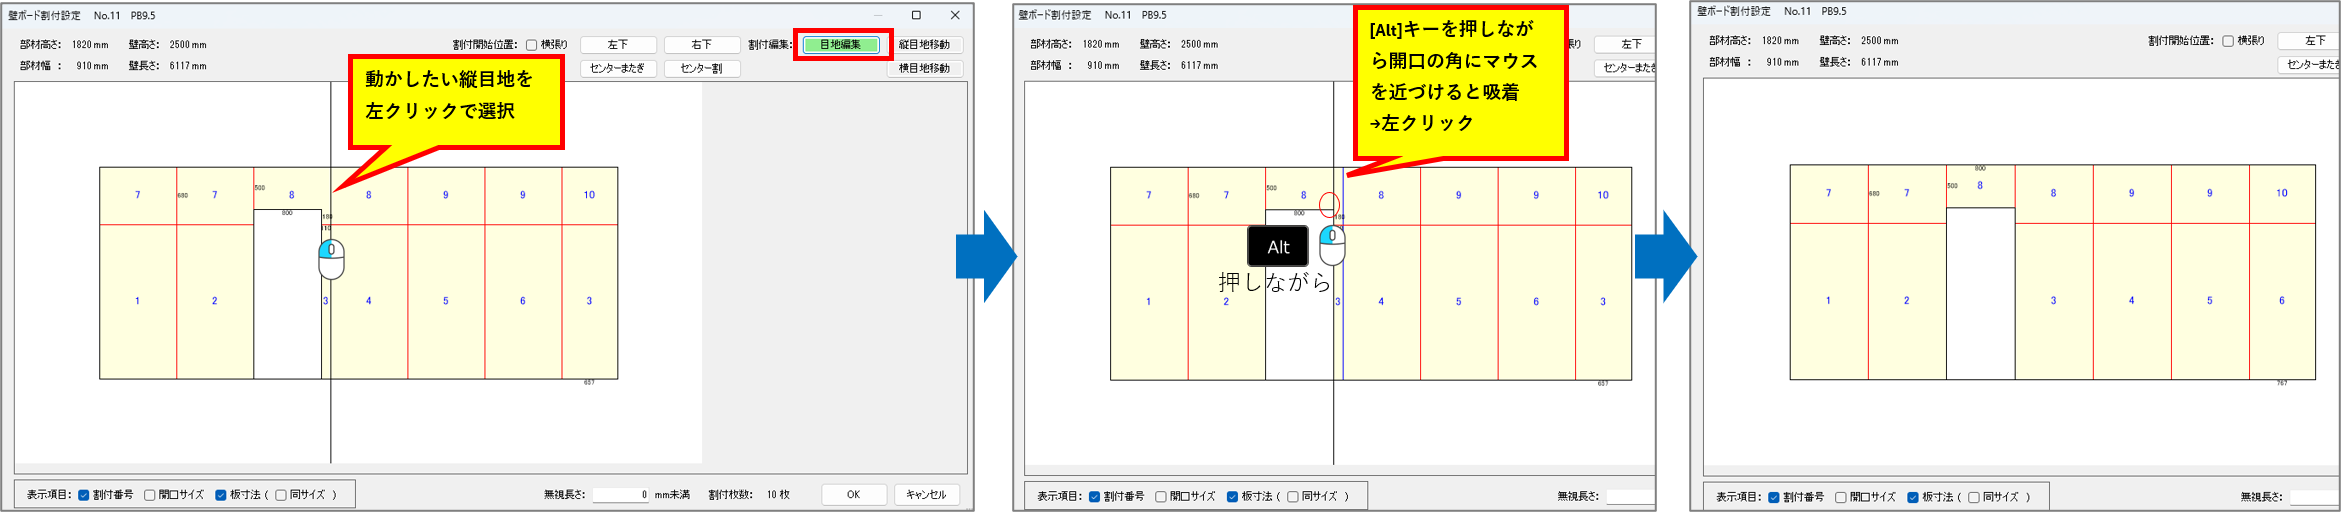Click 左下 button in the right window
Image resolution: width=2341 pixels, height=512 pixels.
2308,41
